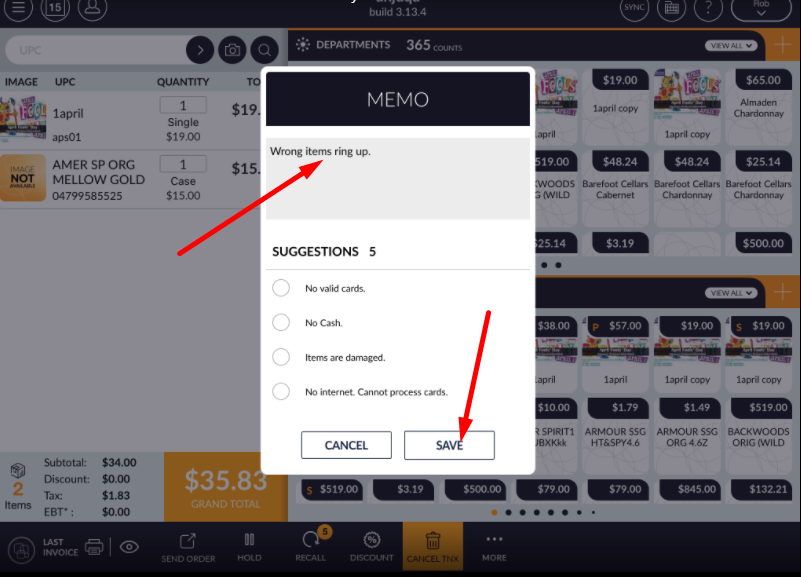Click the CANCEL button in Memo
The height and width of the screenshot is (577, 801).
click(346, 445)
